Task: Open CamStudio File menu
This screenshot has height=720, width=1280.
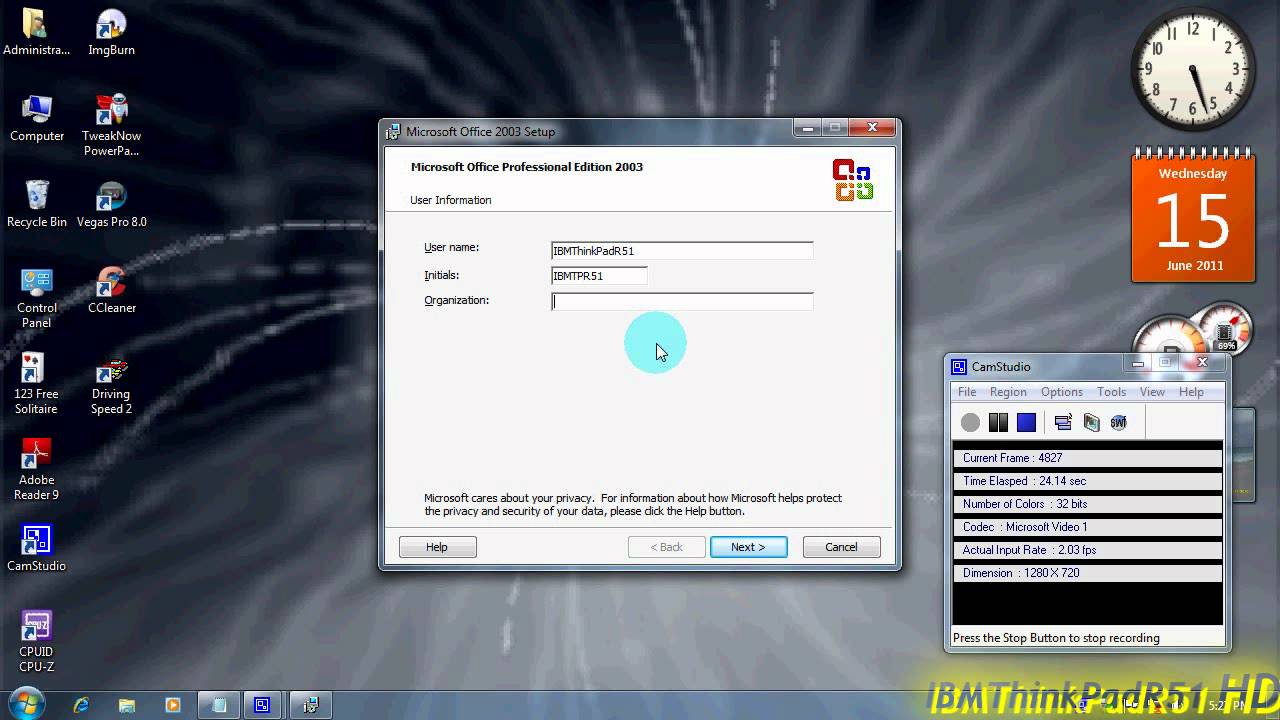Action: 967,392
